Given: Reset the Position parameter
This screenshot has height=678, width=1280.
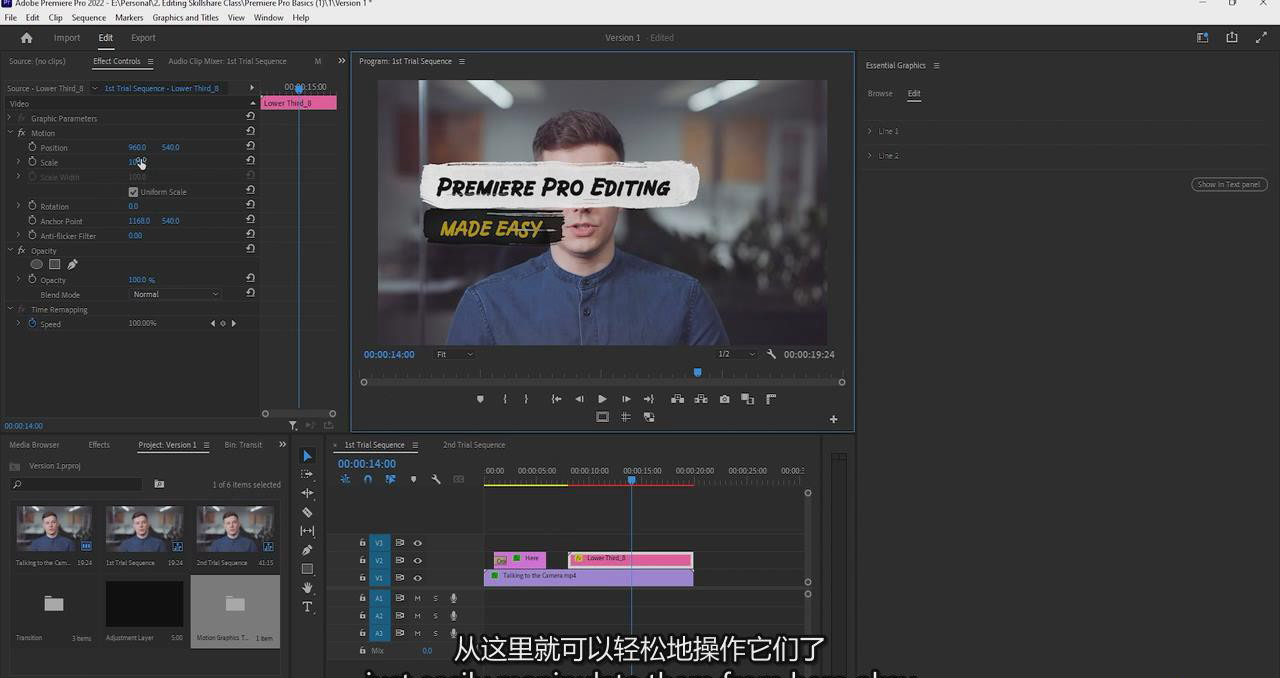Looking at the screenshot, I should (x=250, y=146).
